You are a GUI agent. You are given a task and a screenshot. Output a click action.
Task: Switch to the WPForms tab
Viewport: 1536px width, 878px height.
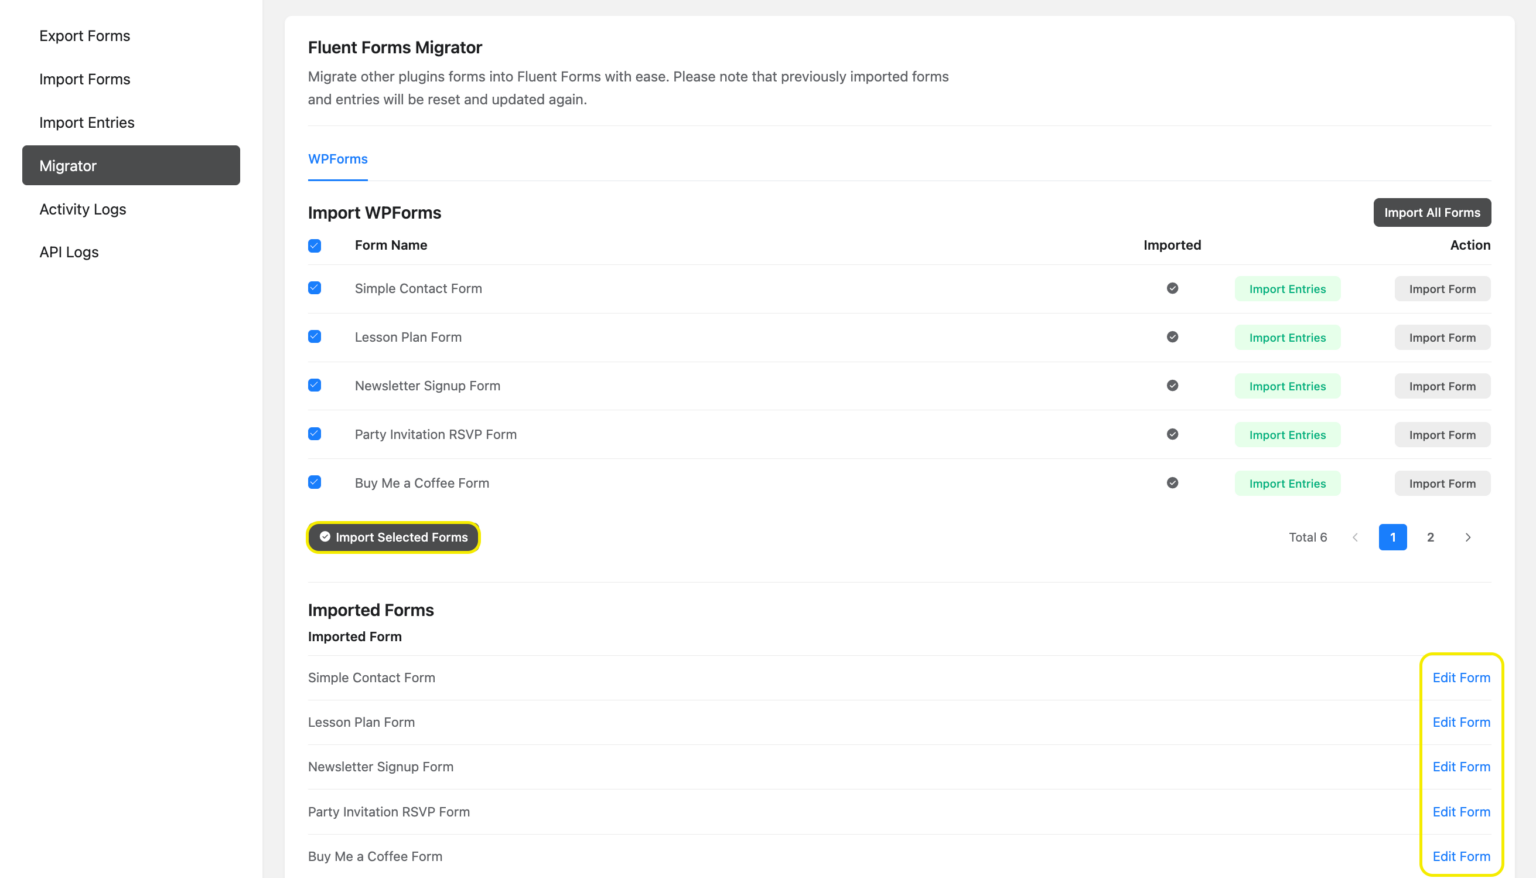pyautogui.click(x=338, y=158)
